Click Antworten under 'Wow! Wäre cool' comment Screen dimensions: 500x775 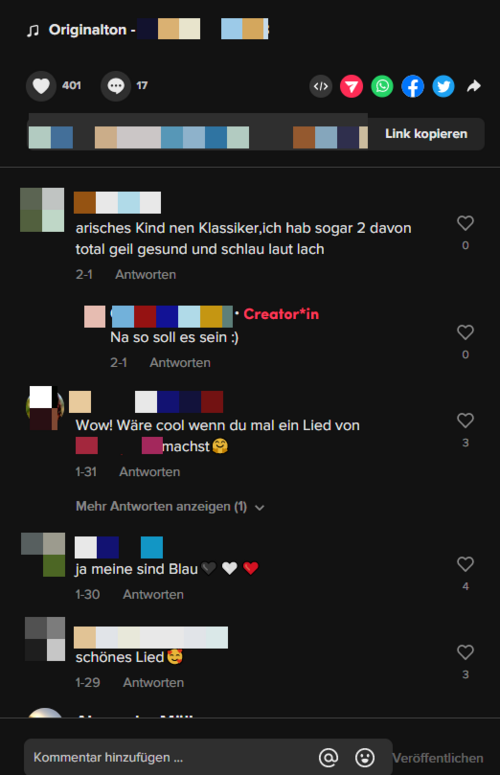click(149, 472)
